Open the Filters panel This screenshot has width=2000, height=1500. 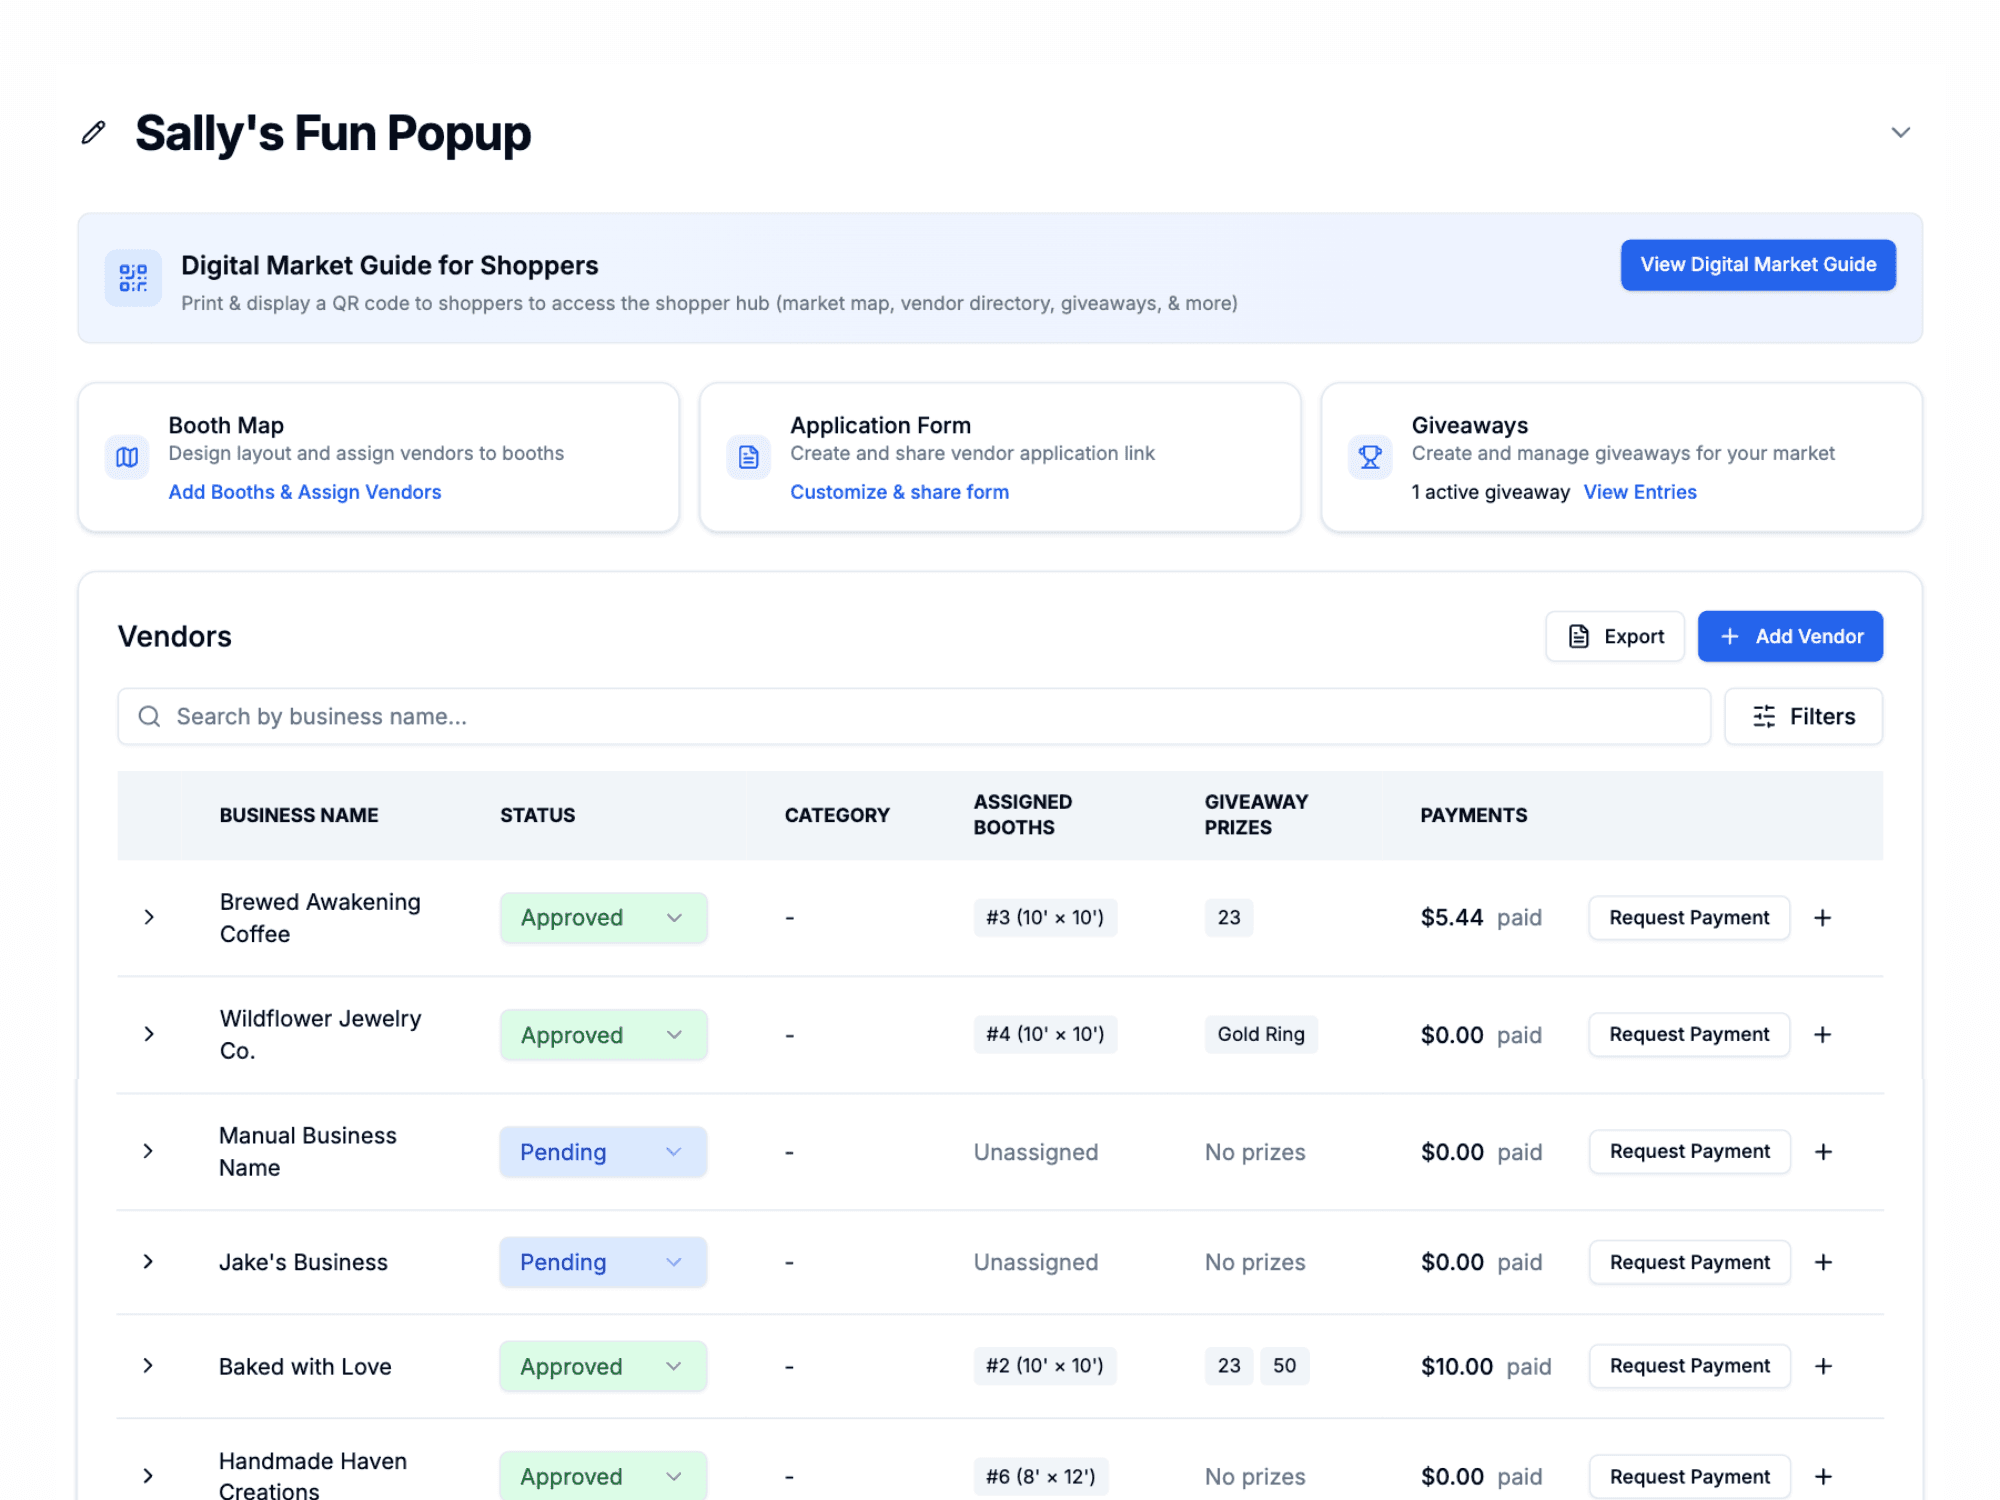(x=1803, y=716)
